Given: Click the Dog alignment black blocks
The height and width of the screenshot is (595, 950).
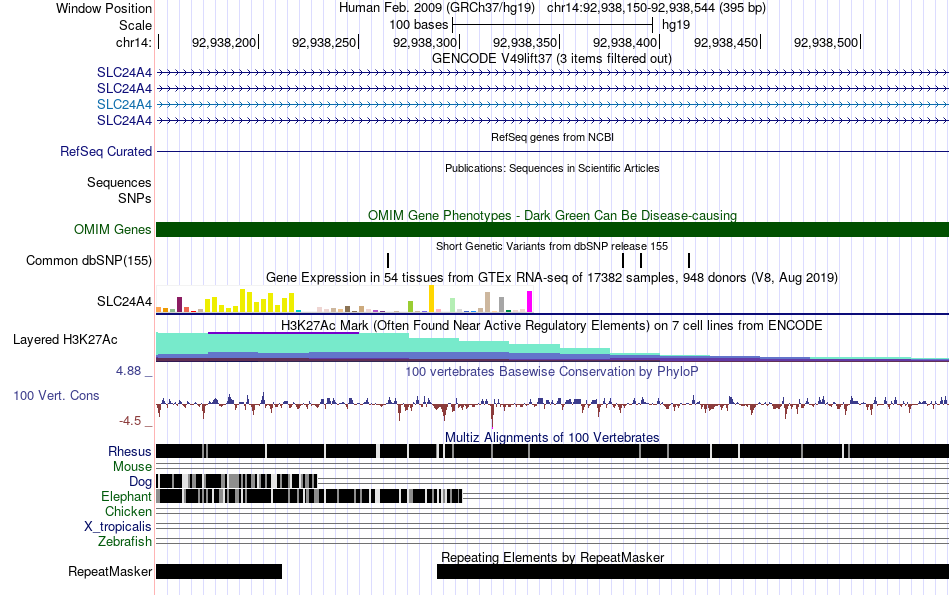Looking at the screenshot, I should click(237, 482).
